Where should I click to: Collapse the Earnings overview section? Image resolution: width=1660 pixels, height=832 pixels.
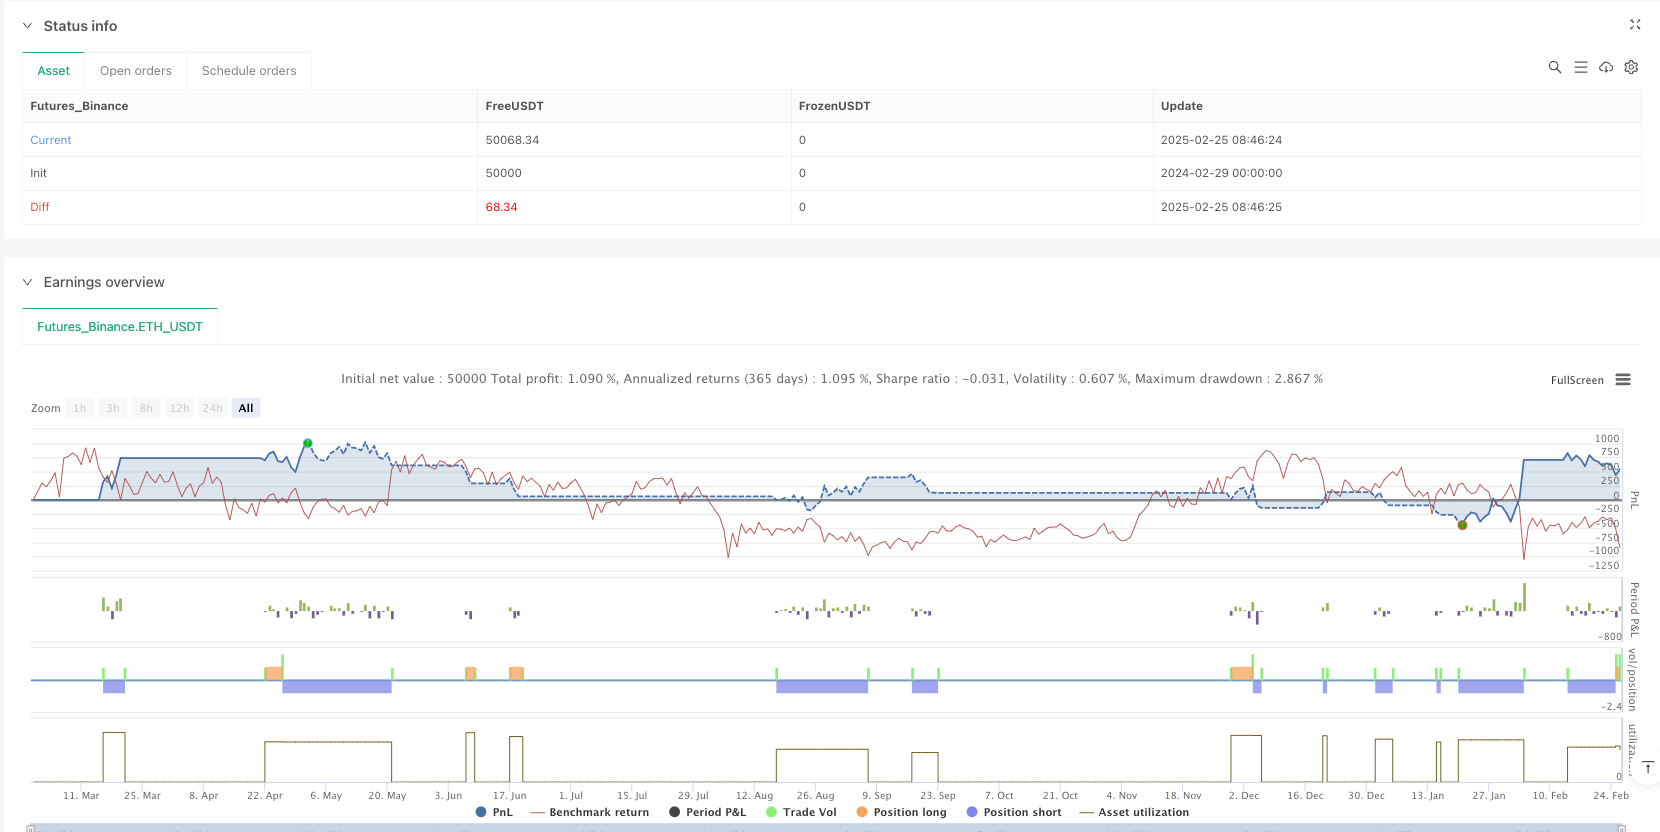point(27,282)
